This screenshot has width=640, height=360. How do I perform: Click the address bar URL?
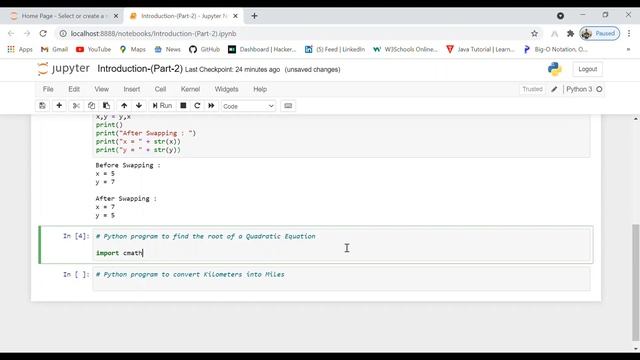point(153,33)
